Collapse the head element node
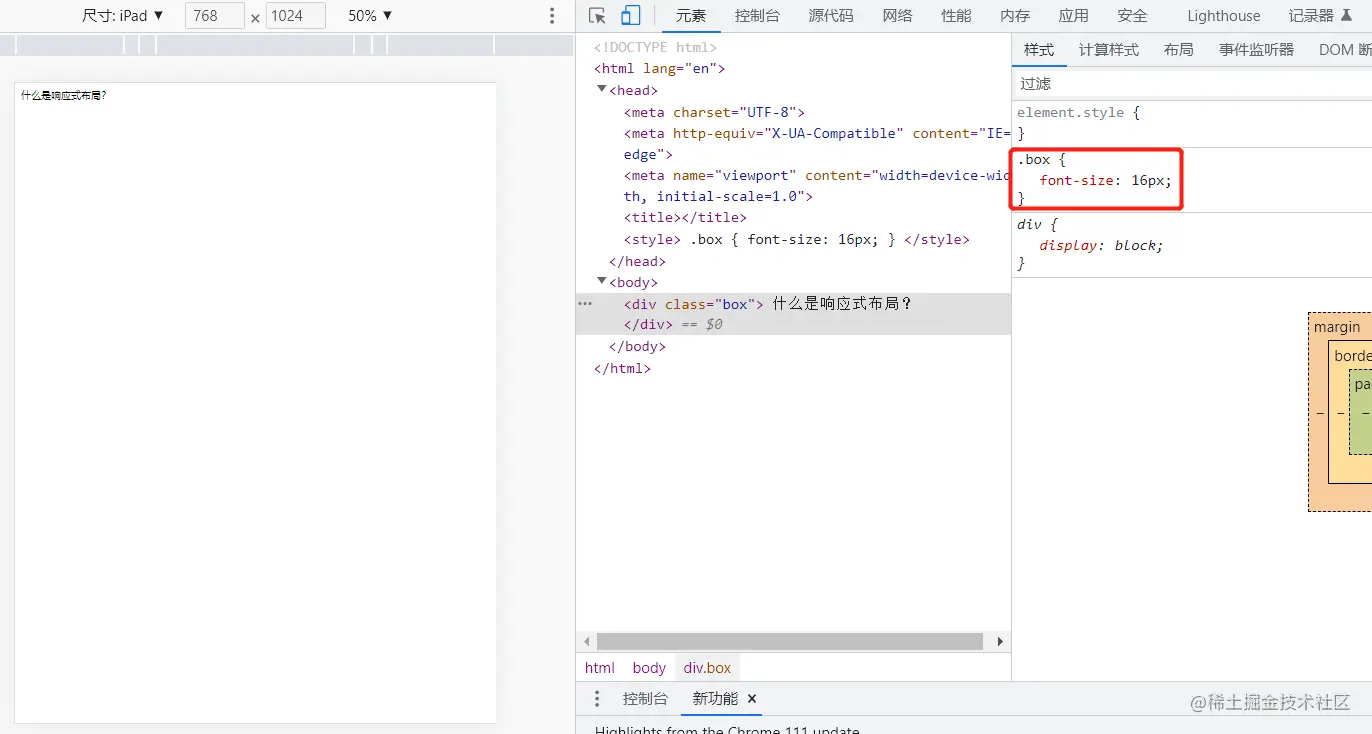Screen dimensions: 1372x734 coord(602,90)
